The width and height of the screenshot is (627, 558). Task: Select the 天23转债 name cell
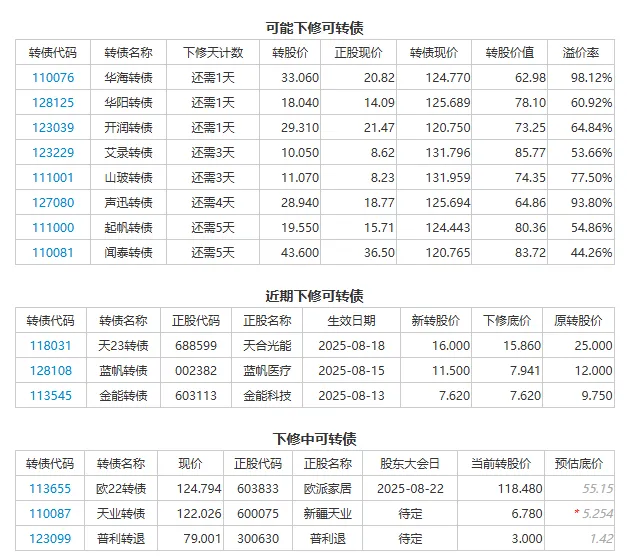(x=123, y=346)
